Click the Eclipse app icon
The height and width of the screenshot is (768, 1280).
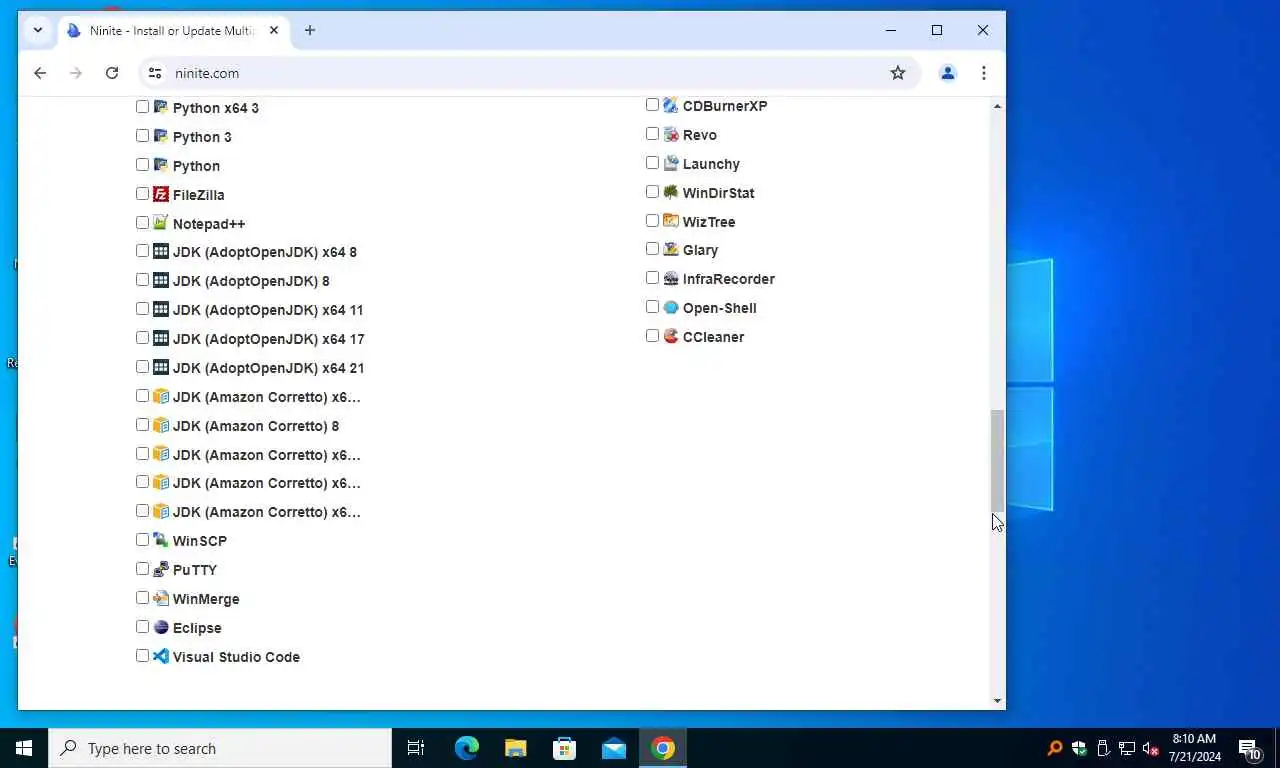click(160, 627)
